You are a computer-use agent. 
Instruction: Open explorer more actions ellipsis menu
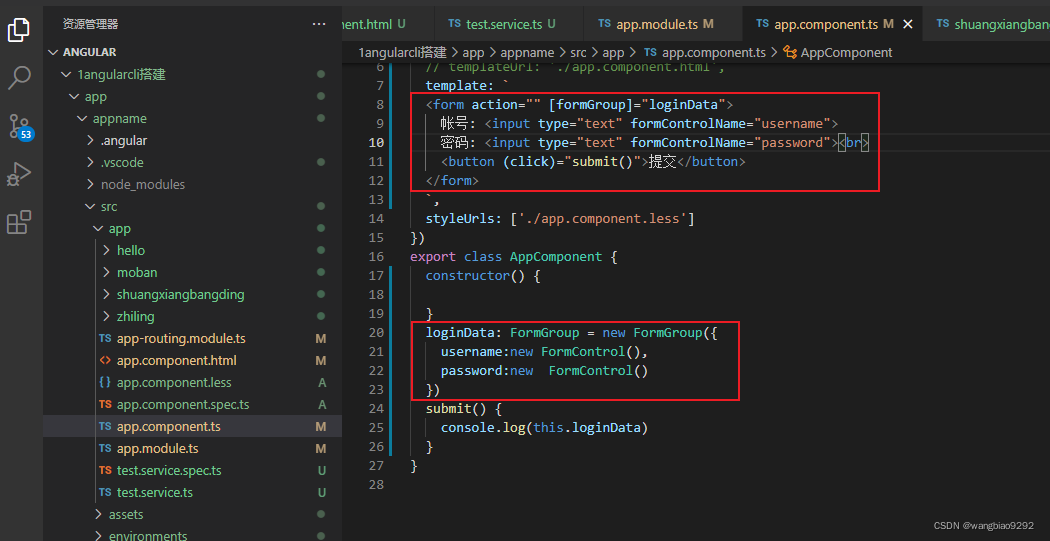pyautogui.click(x=319, y=24)
